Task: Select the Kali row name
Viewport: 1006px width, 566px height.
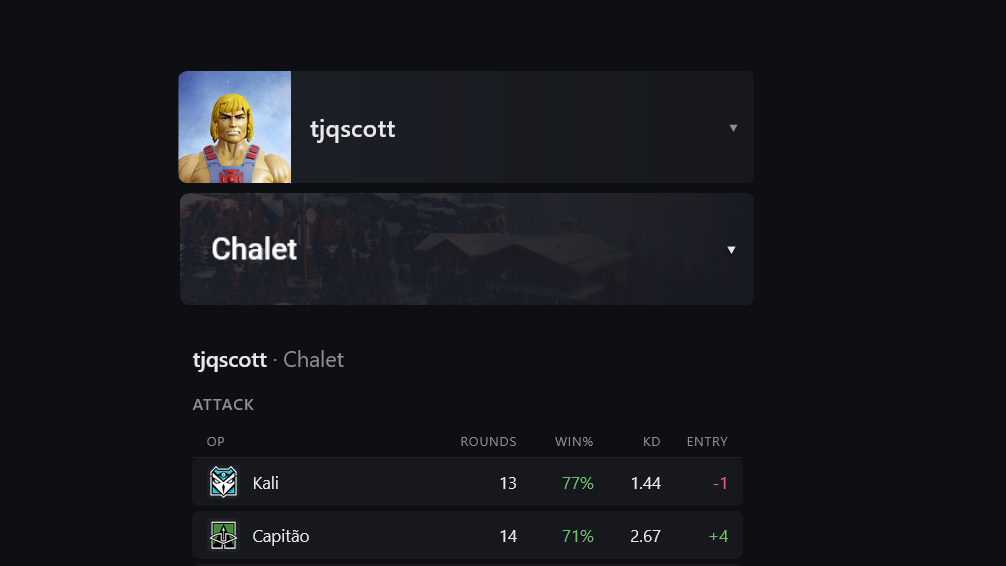Action: point(266,483)
